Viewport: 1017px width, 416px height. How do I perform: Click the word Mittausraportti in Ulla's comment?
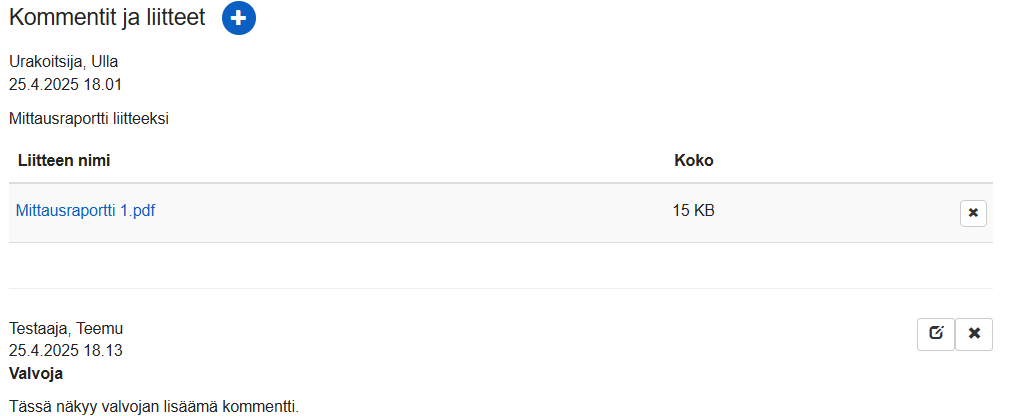(x=54, y=119)
